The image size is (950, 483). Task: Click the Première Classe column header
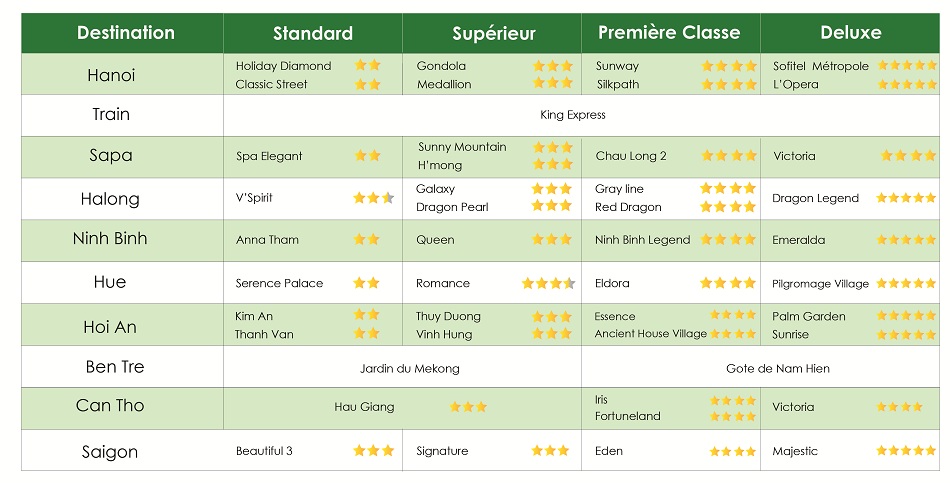(x=669, y=32)
